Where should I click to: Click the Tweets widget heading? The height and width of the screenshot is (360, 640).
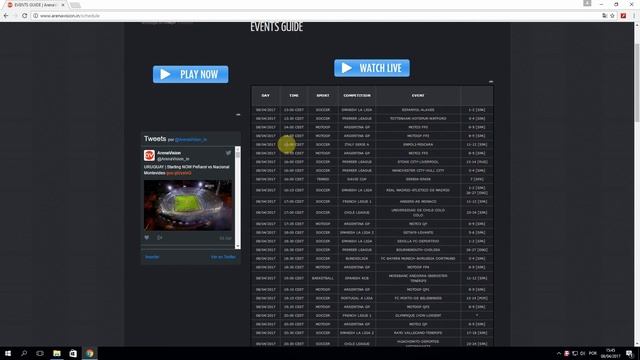point(155,139)
